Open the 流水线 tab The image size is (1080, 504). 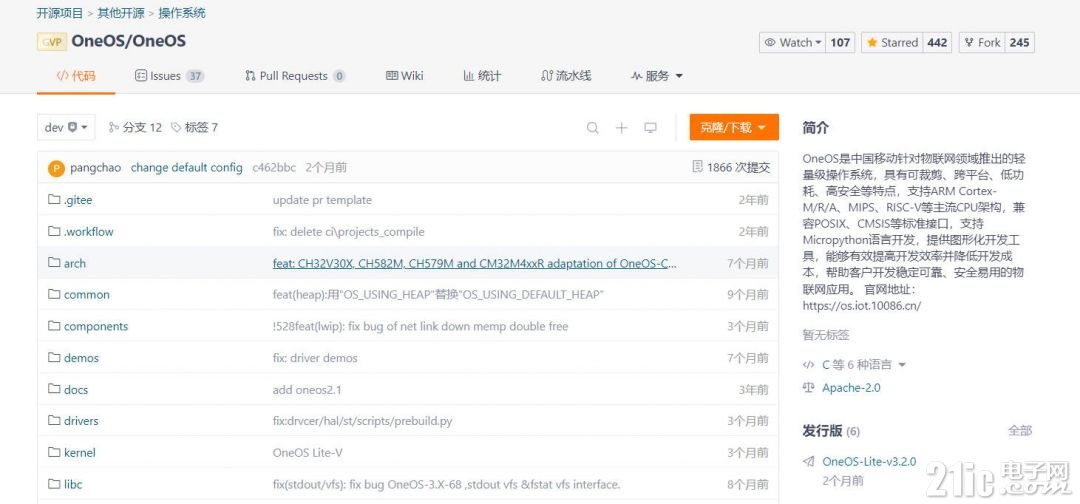coord(566,76)
